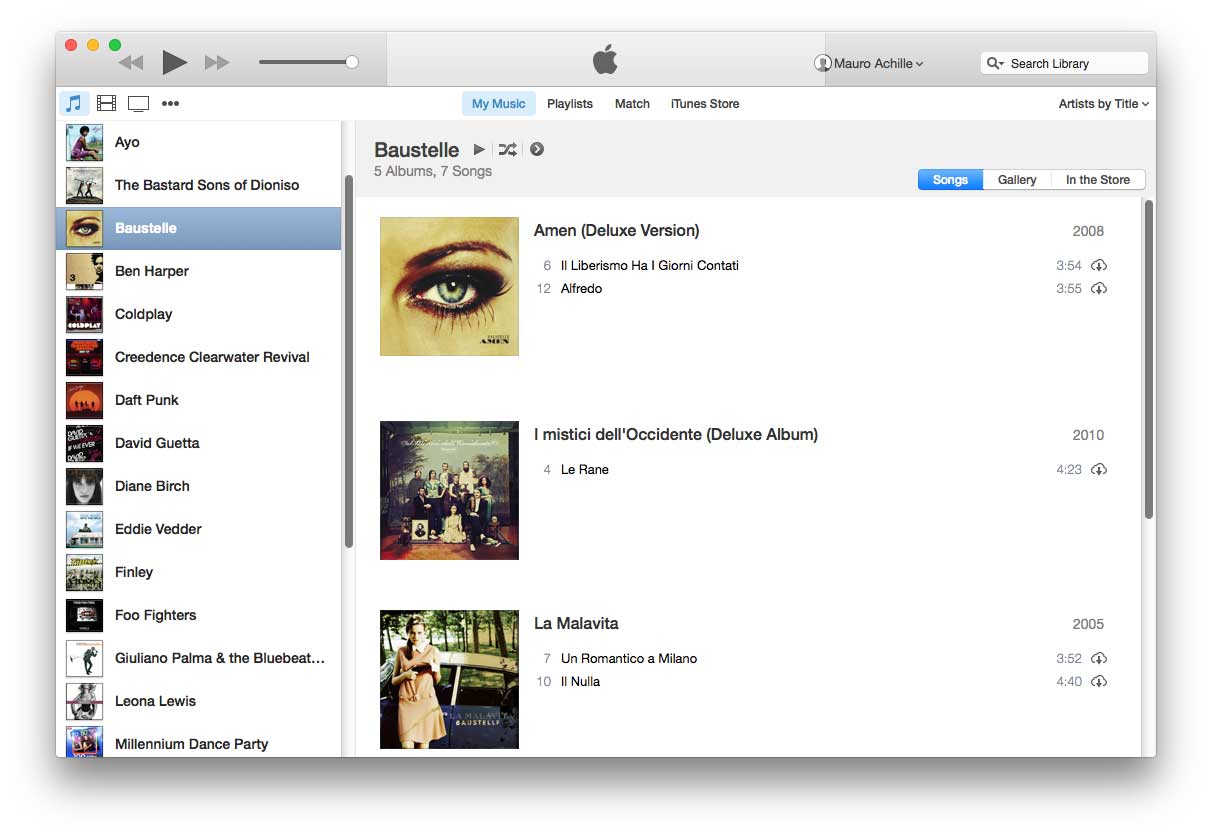Select Daft Punk artist
The width and height of the screenshot is (1212, 837).
point(198,400)
